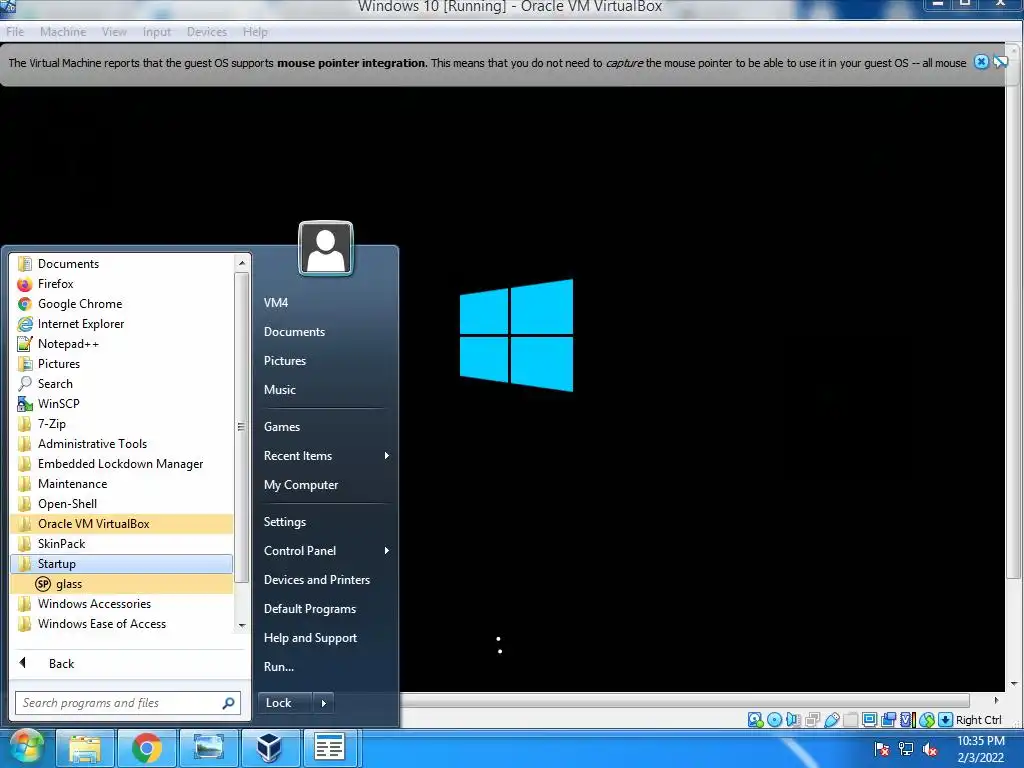Expand the 7-Zip folder
The height and width of the screenshot is (768, 1024).
tap(122, 424)
